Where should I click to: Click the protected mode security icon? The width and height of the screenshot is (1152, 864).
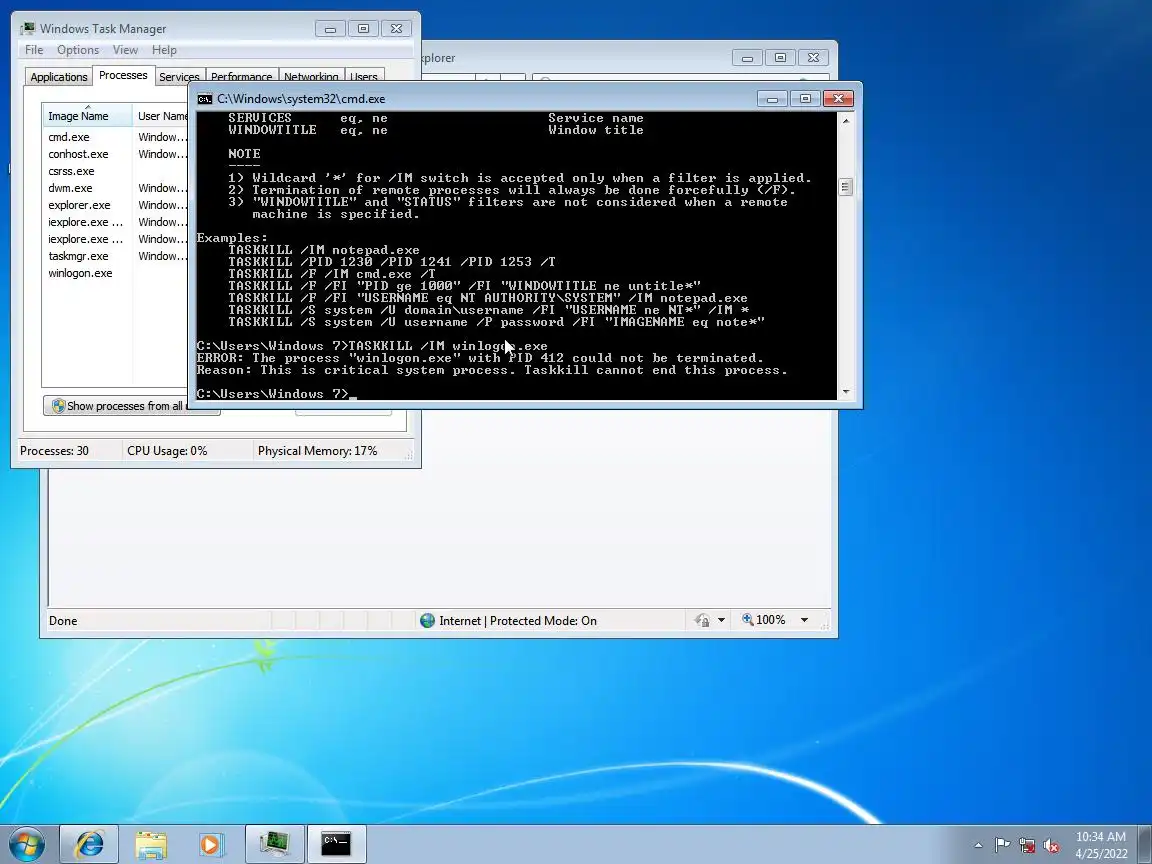point(702,621)
